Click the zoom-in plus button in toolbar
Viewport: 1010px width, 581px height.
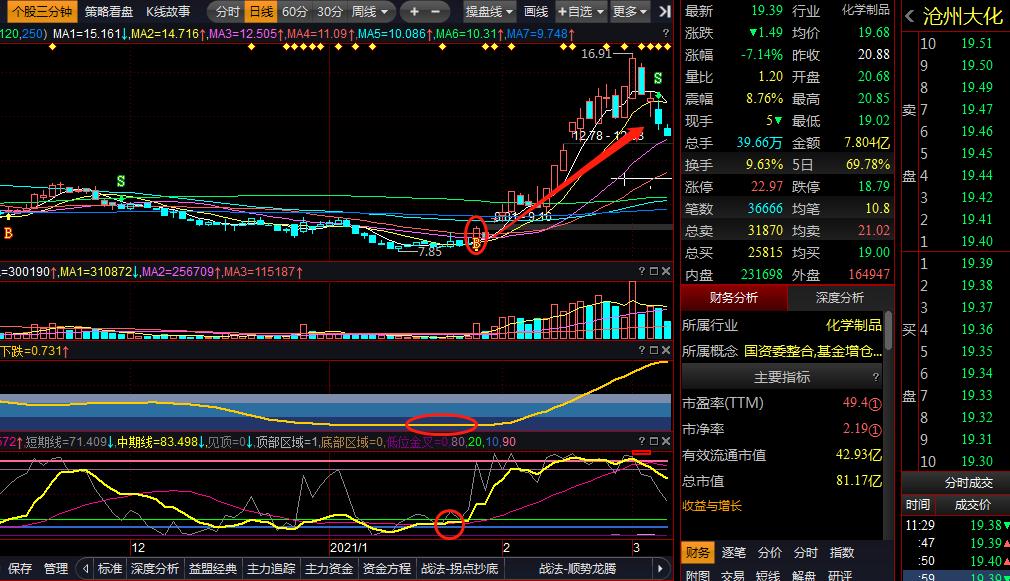pos(413,12)
